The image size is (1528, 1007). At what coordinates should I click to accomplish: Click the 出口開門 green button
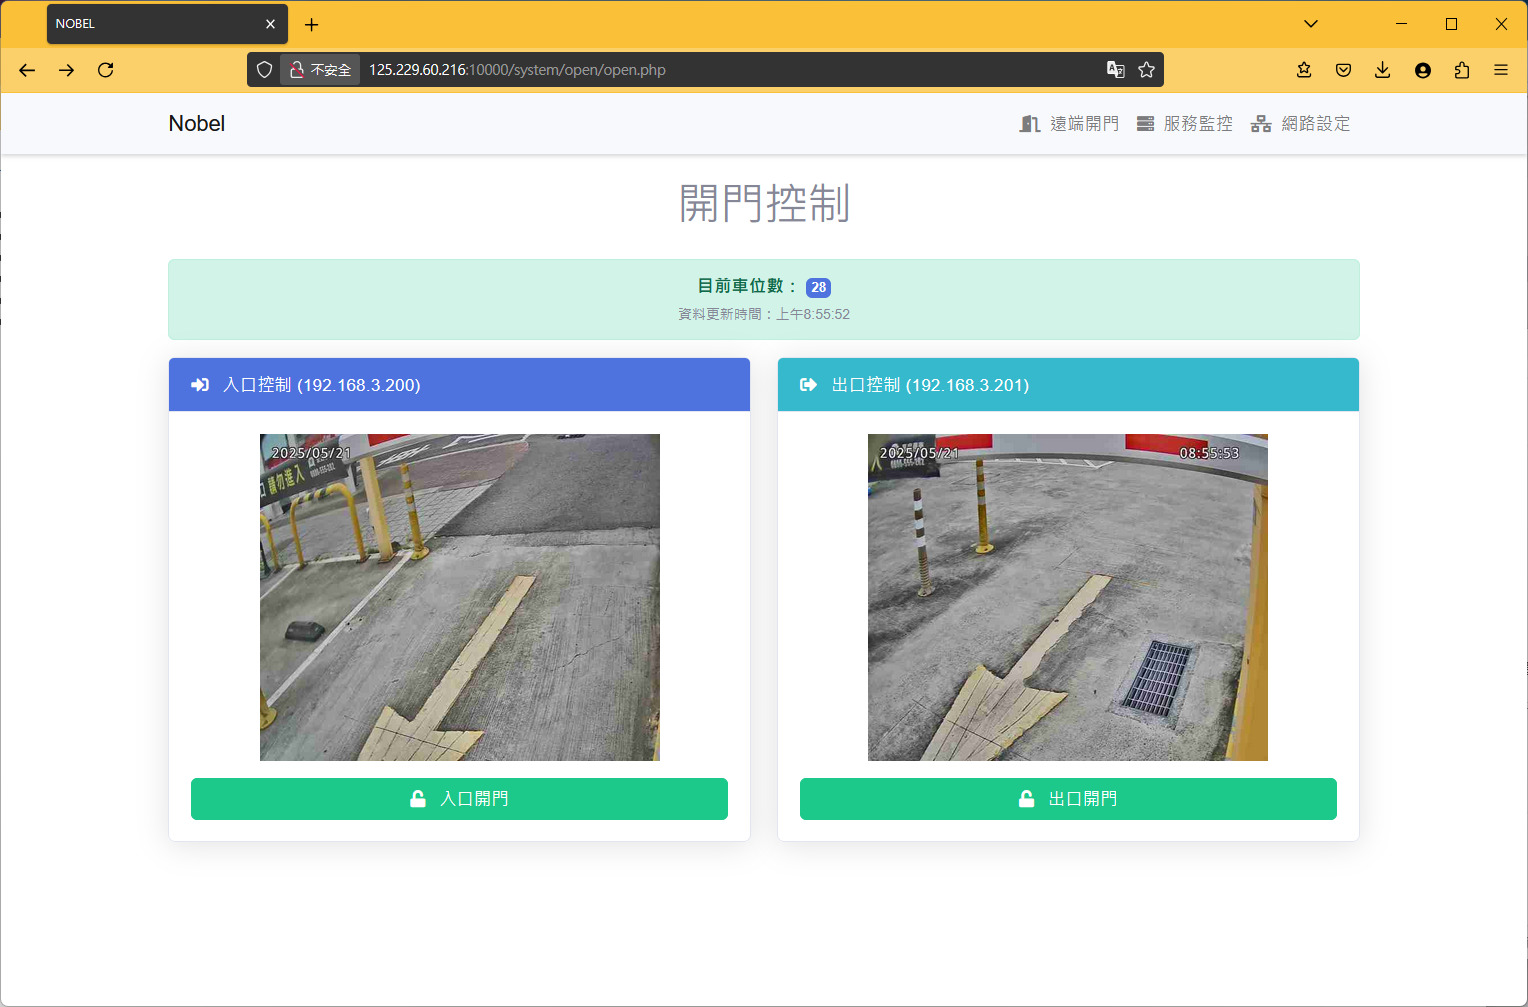(1068, 799)
